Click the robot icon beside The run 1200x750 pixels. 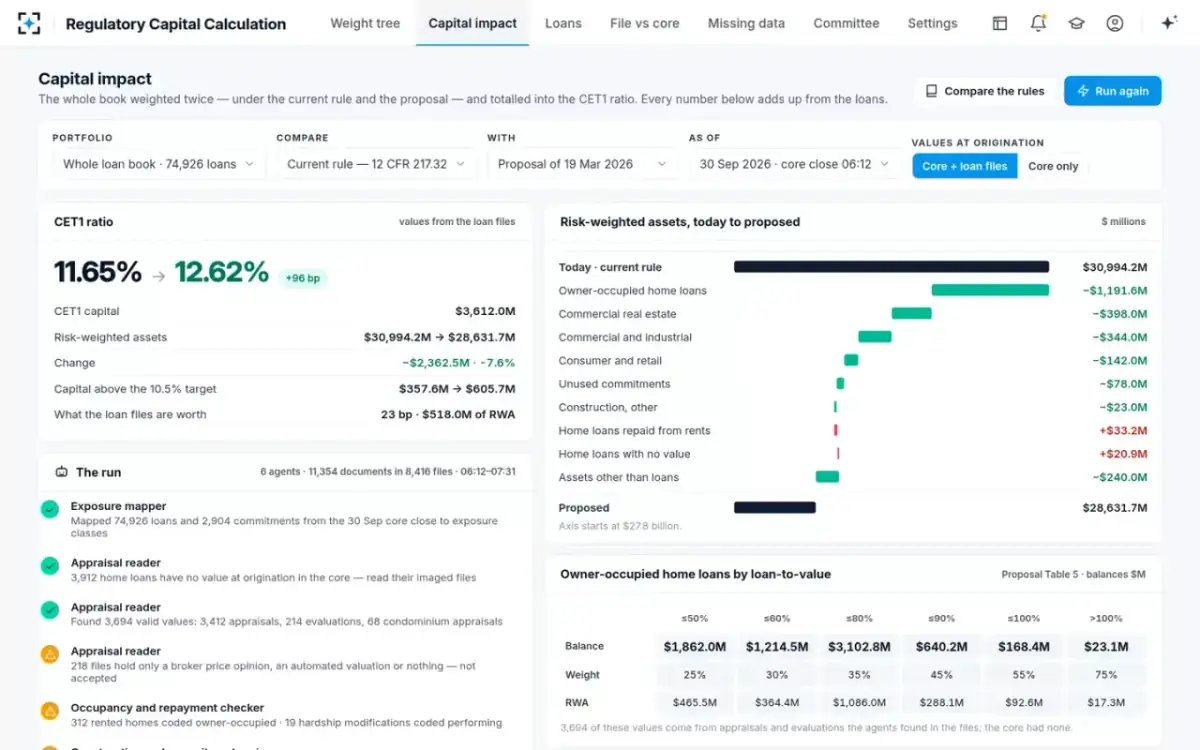pyautogui.click(x=61, y=472)
